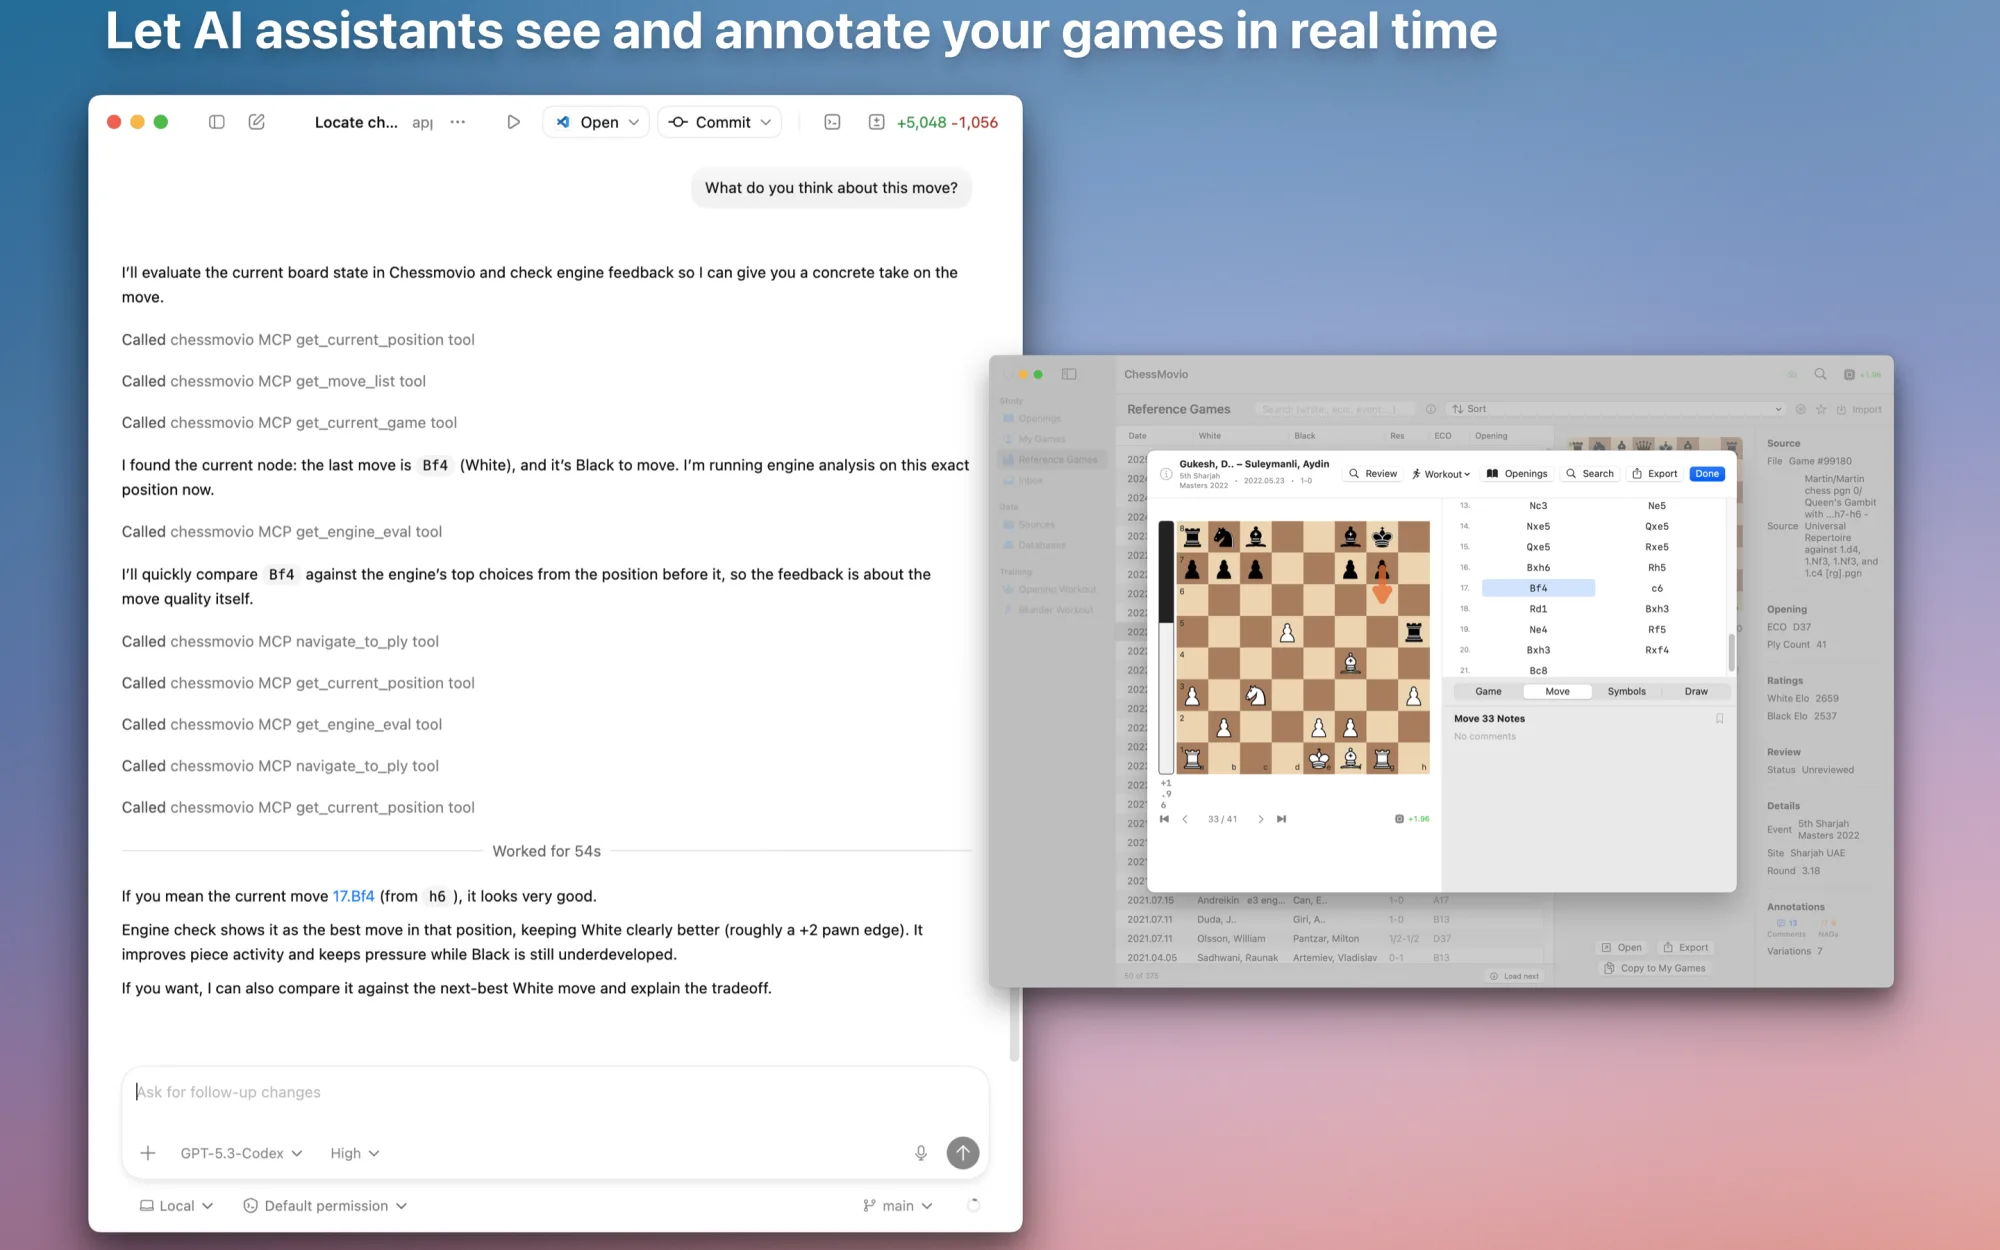Expand the GPT-5.3-Codex model dropdown
This screenshot has width=2000, height=1250.
(x=241, y=1153)
